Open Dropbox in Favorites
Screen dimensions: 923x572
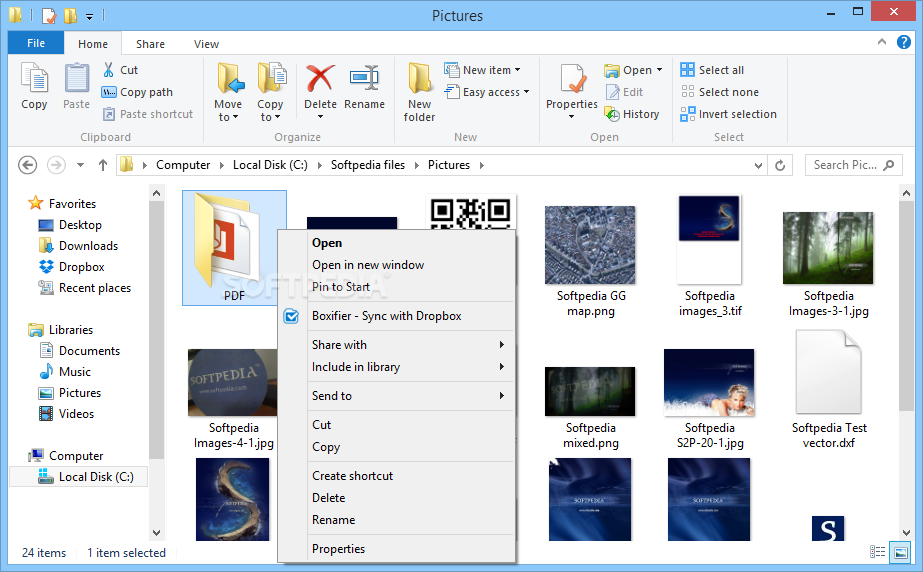point(72,267)
